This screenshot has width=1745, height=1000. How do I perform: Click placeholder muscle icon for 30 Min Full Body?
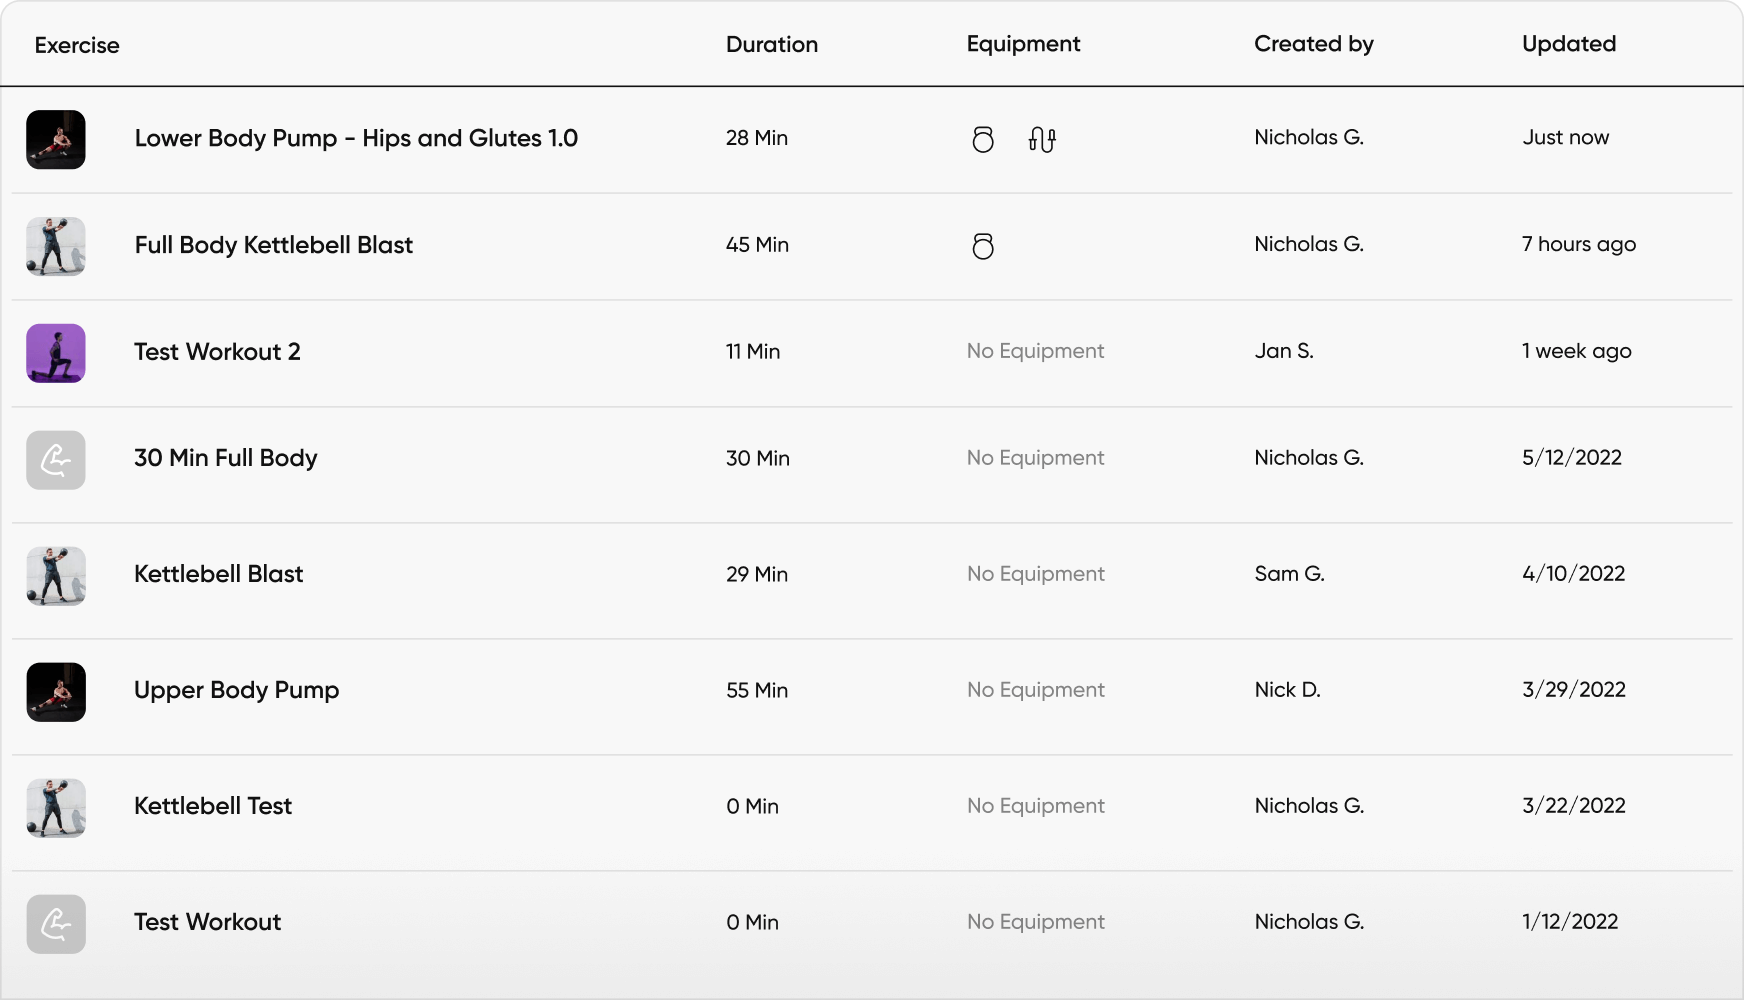(56, 460)
